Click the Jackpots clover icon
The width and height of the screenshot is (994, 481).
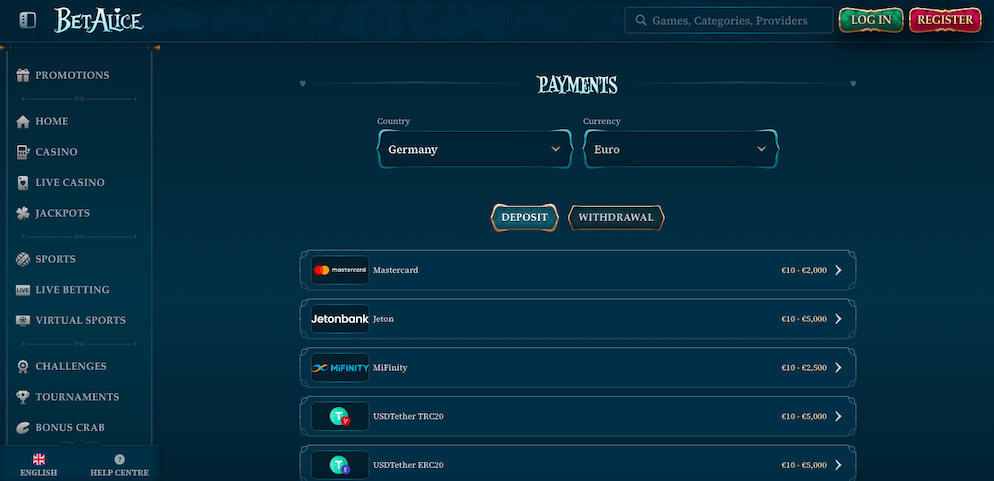click(23, 214)
